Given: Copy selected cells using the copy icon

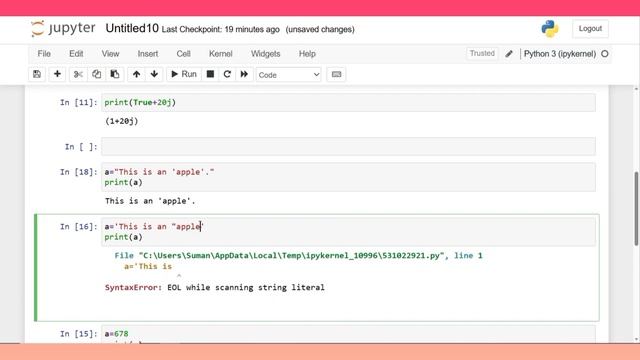Looking at the screenshot, I should tap(96, 74).
